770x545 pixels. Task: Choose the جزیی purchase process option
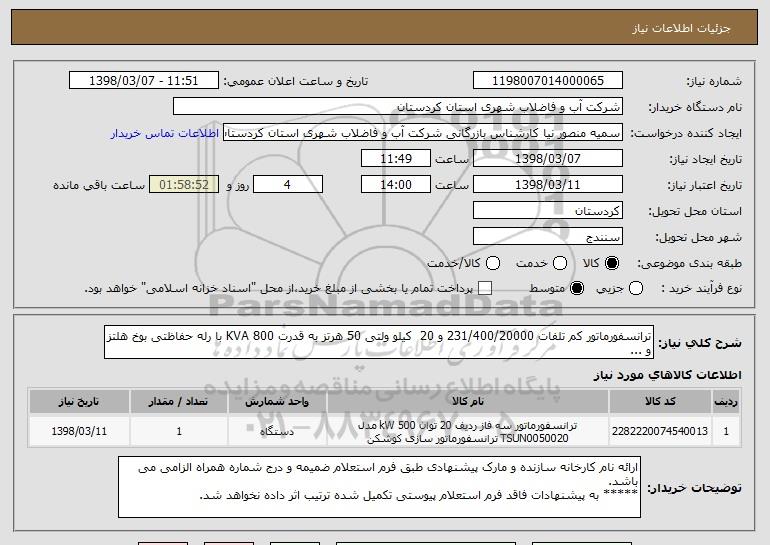(635, 289)
